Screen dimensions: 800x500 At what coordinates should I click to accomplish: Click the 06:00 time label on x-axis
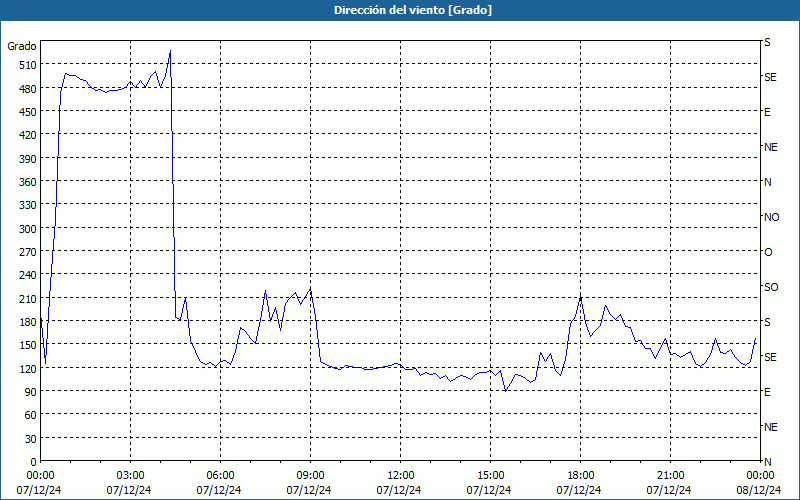220,476
